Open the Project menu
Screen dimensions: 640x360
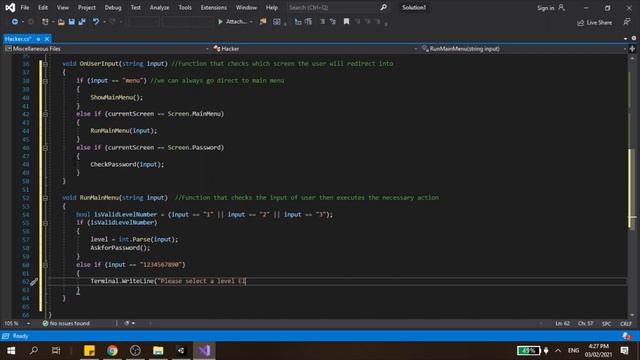tap(87, 7)
